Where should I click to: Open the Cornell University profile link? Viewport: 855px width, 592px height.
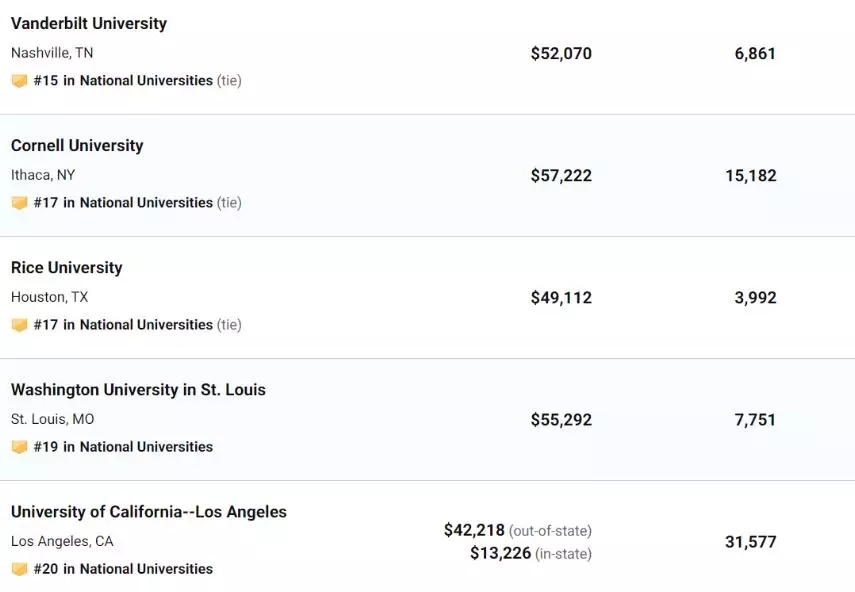click(x=77, y=146)
